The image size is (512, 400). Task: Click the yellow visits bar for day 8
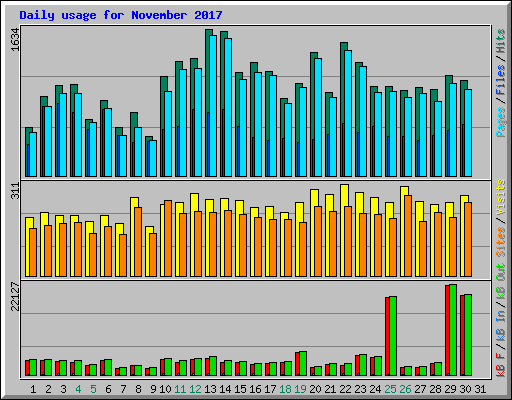click(133, 237)
